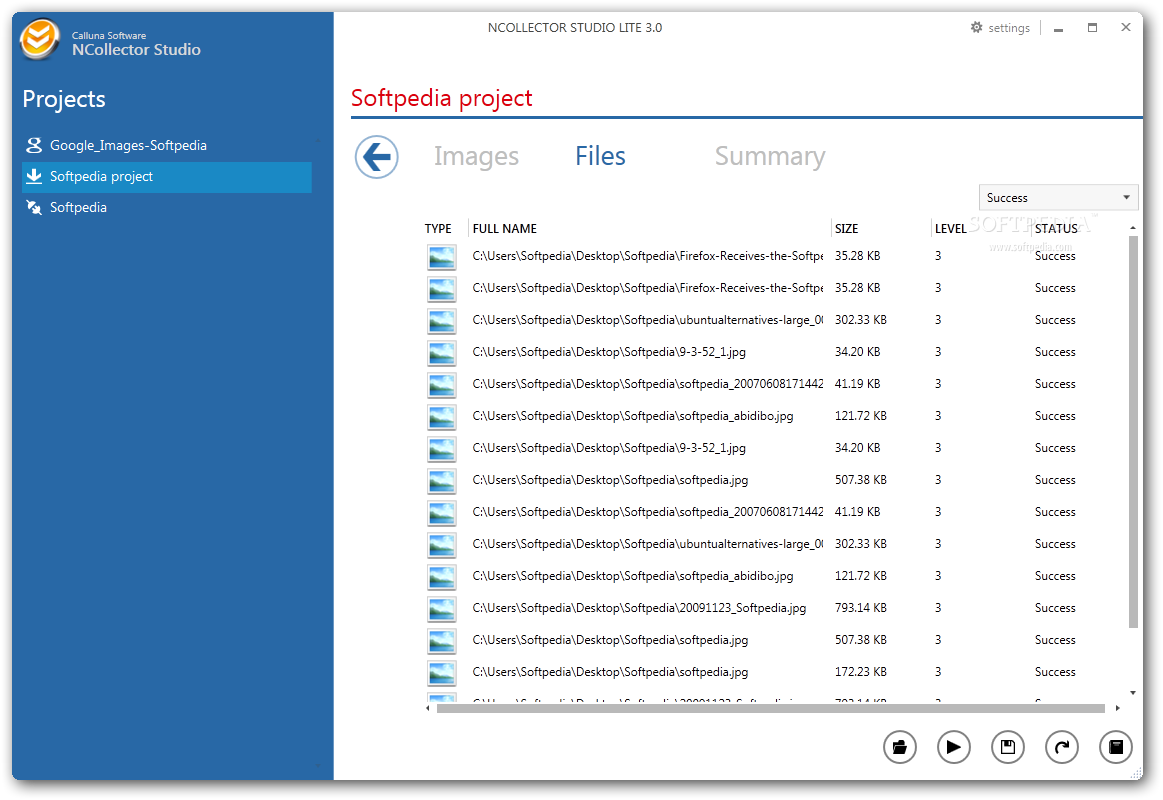Image resolution: width=1163 pixels, height=800 pixels.
Task: Select the 20091123_Softpedia.jpg file path
Action: 639,608
